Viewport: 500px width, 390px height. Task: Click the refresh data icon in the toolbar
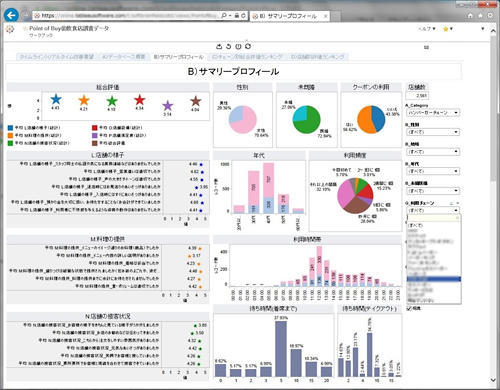pyautogui.click(x=248, y=46)
